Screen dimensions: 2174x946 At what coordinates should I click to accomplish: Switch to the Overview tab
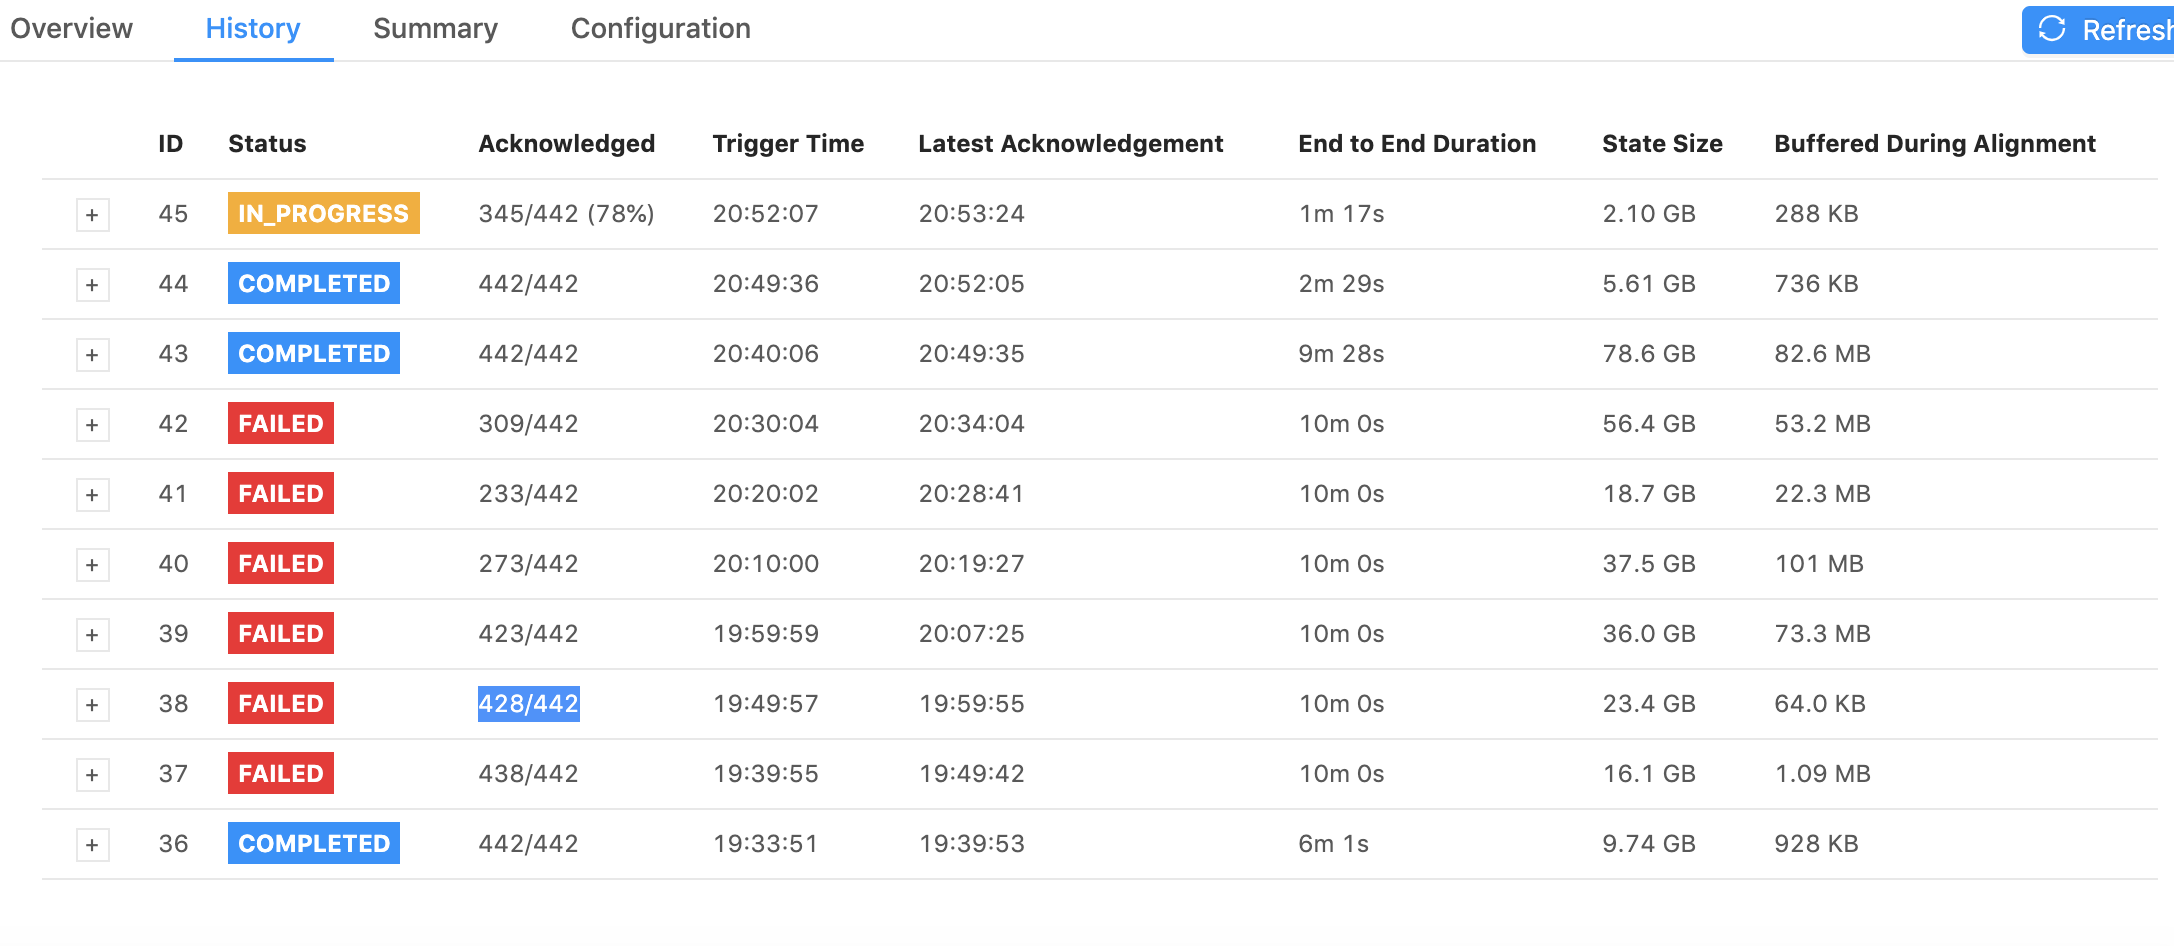[x=71, y=29]
